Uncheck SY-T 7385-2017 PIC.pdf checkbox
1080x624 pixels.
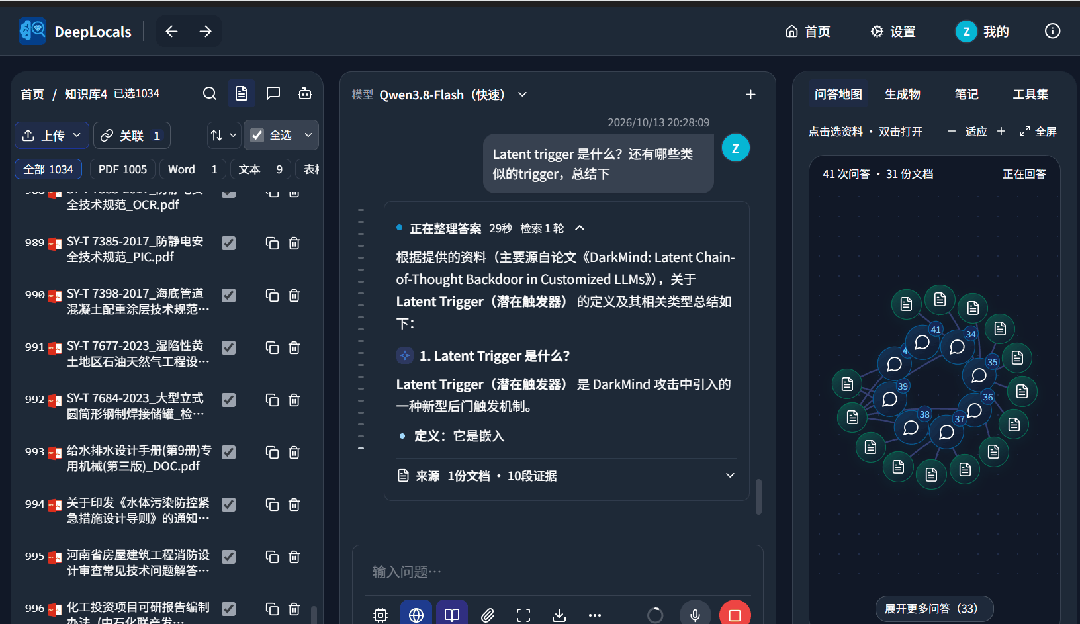point(229,243)
